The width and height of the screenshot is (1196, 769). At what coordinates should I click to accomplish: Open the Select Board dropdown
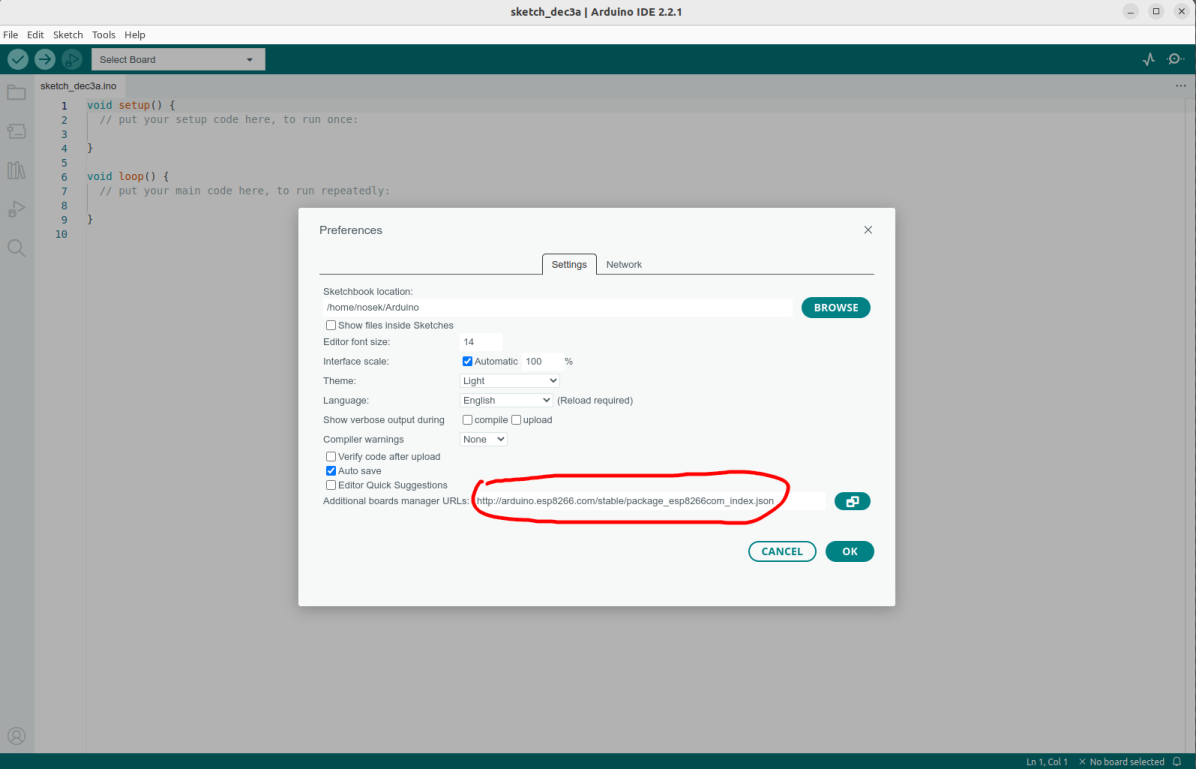tap(178, 60)
